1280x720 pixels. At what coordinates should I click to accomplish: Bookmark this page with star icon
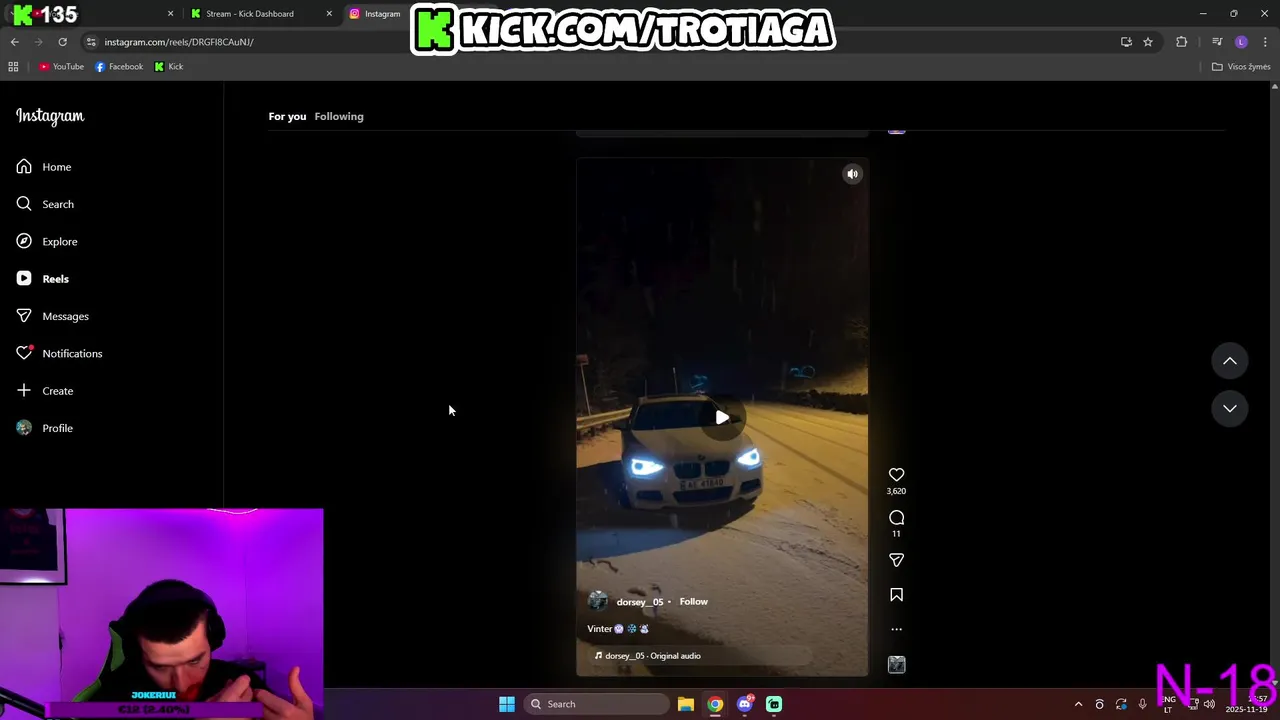(x=1148, y=42)
